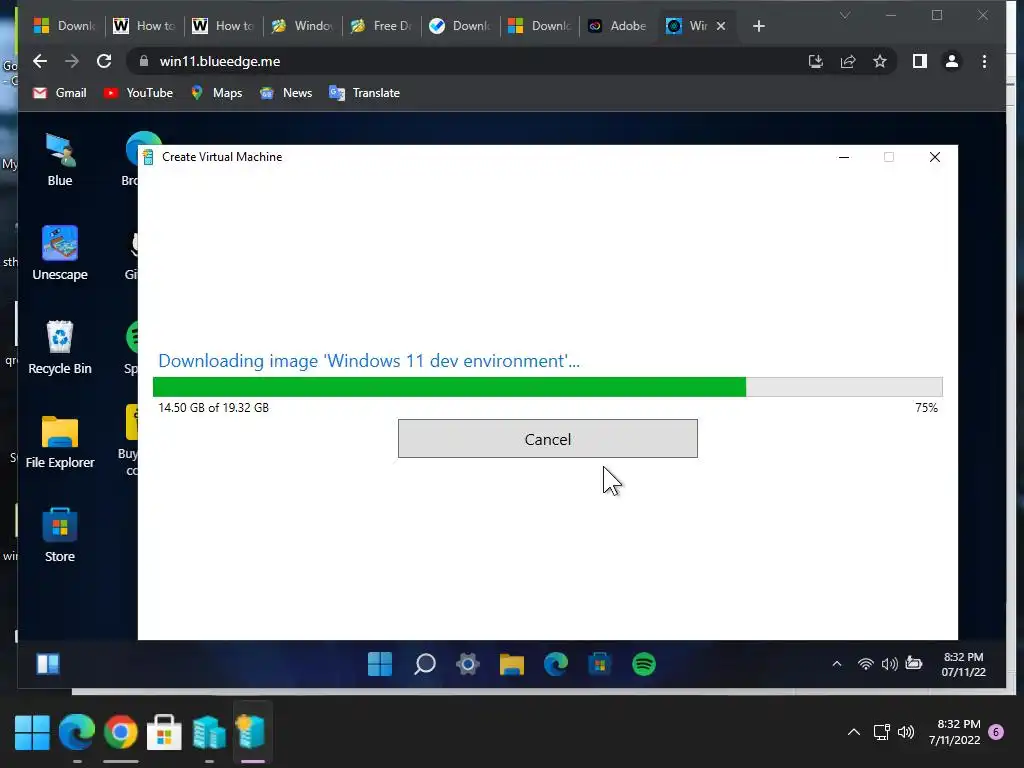Close the active 'Win' tab
The width and height of the screenshot is (1024, 768).
pyautogui.click(x=721, y=26)
